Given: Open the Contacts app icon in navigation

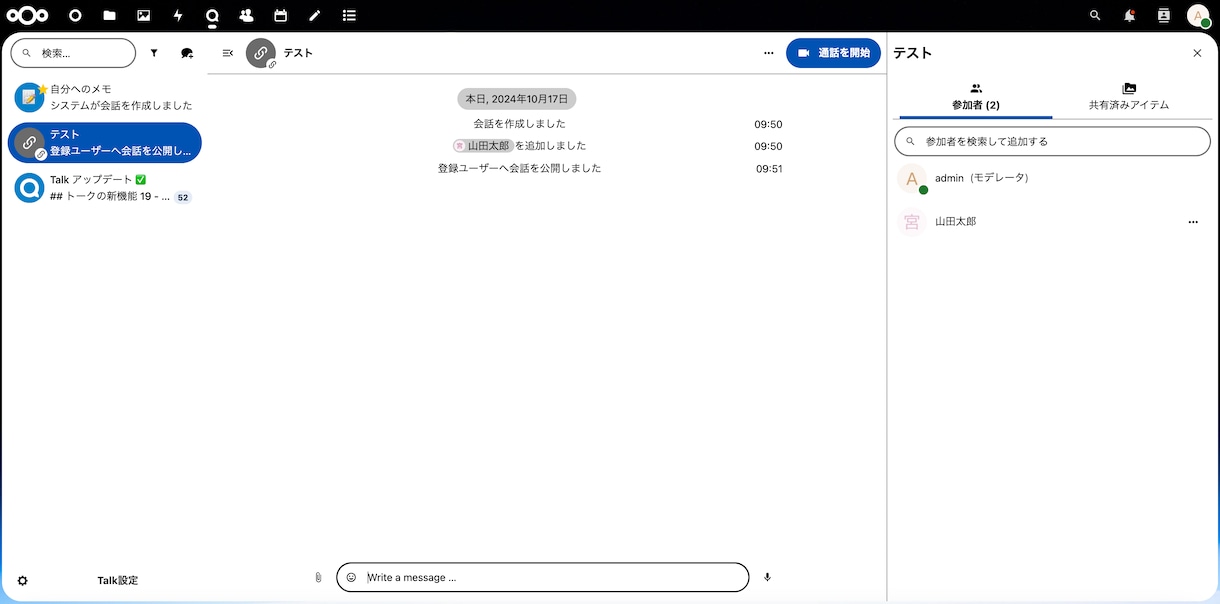Looking at the screenshot, I should (x=246, y=15).
